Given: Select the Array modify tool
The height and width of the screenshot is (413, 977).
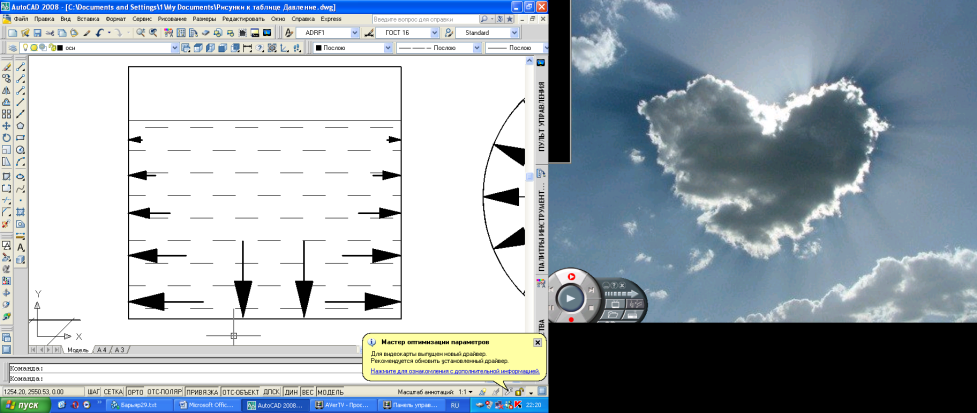Looking at the screenshot, I should coord(7,113).
